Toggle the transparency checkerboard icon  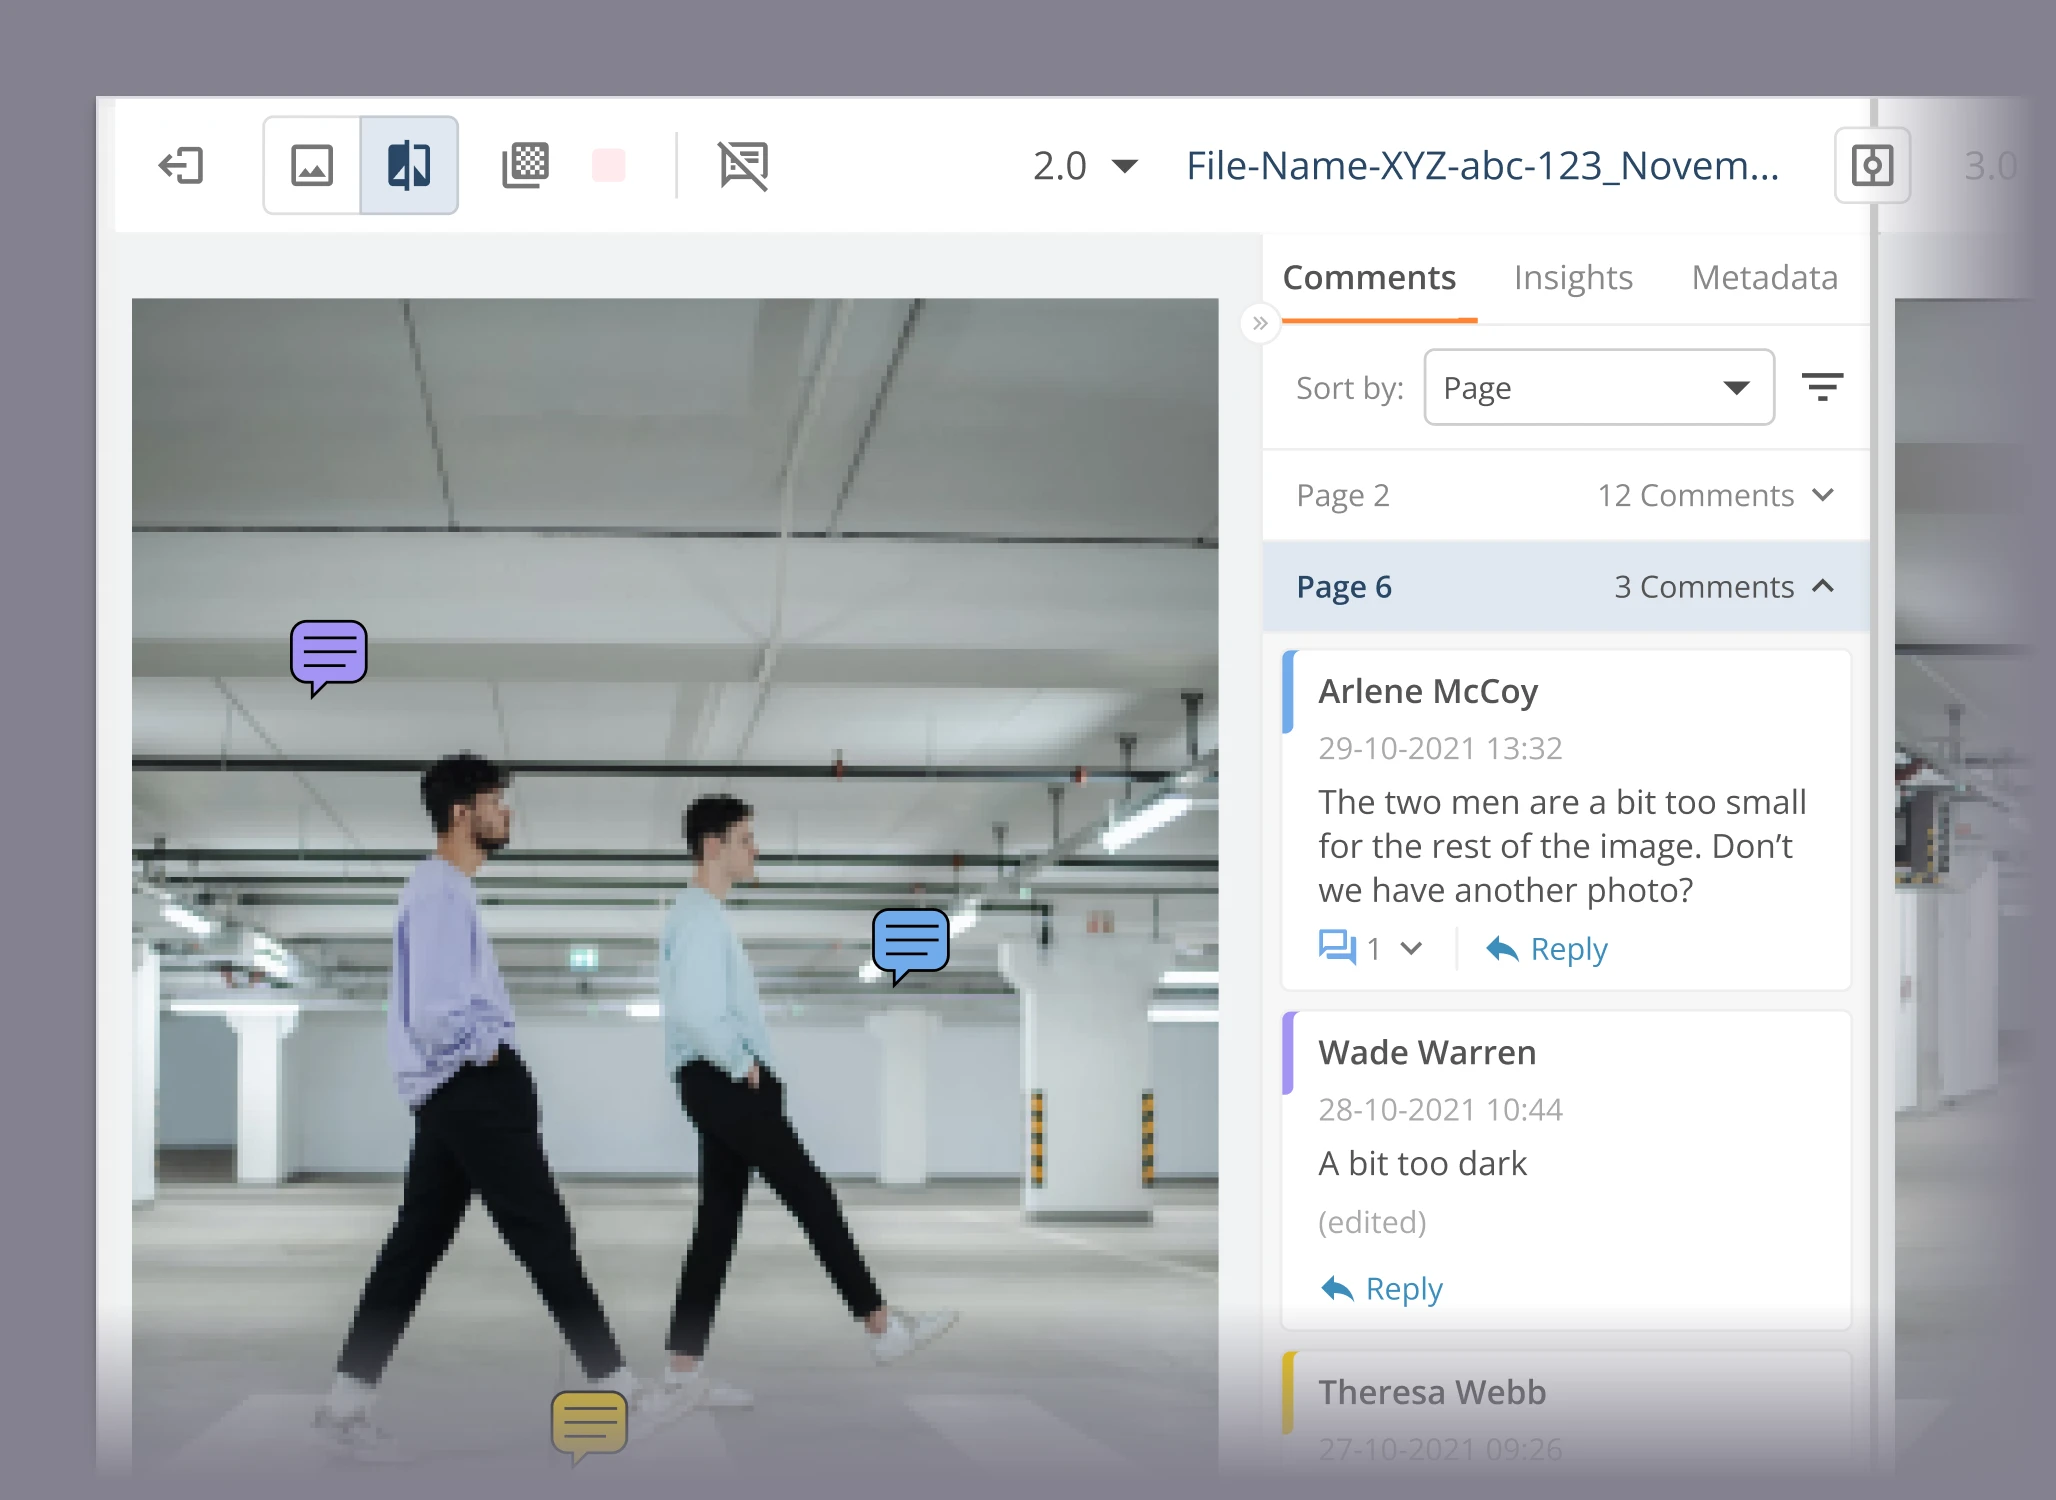pyautogui.click(x=525, y=165)
